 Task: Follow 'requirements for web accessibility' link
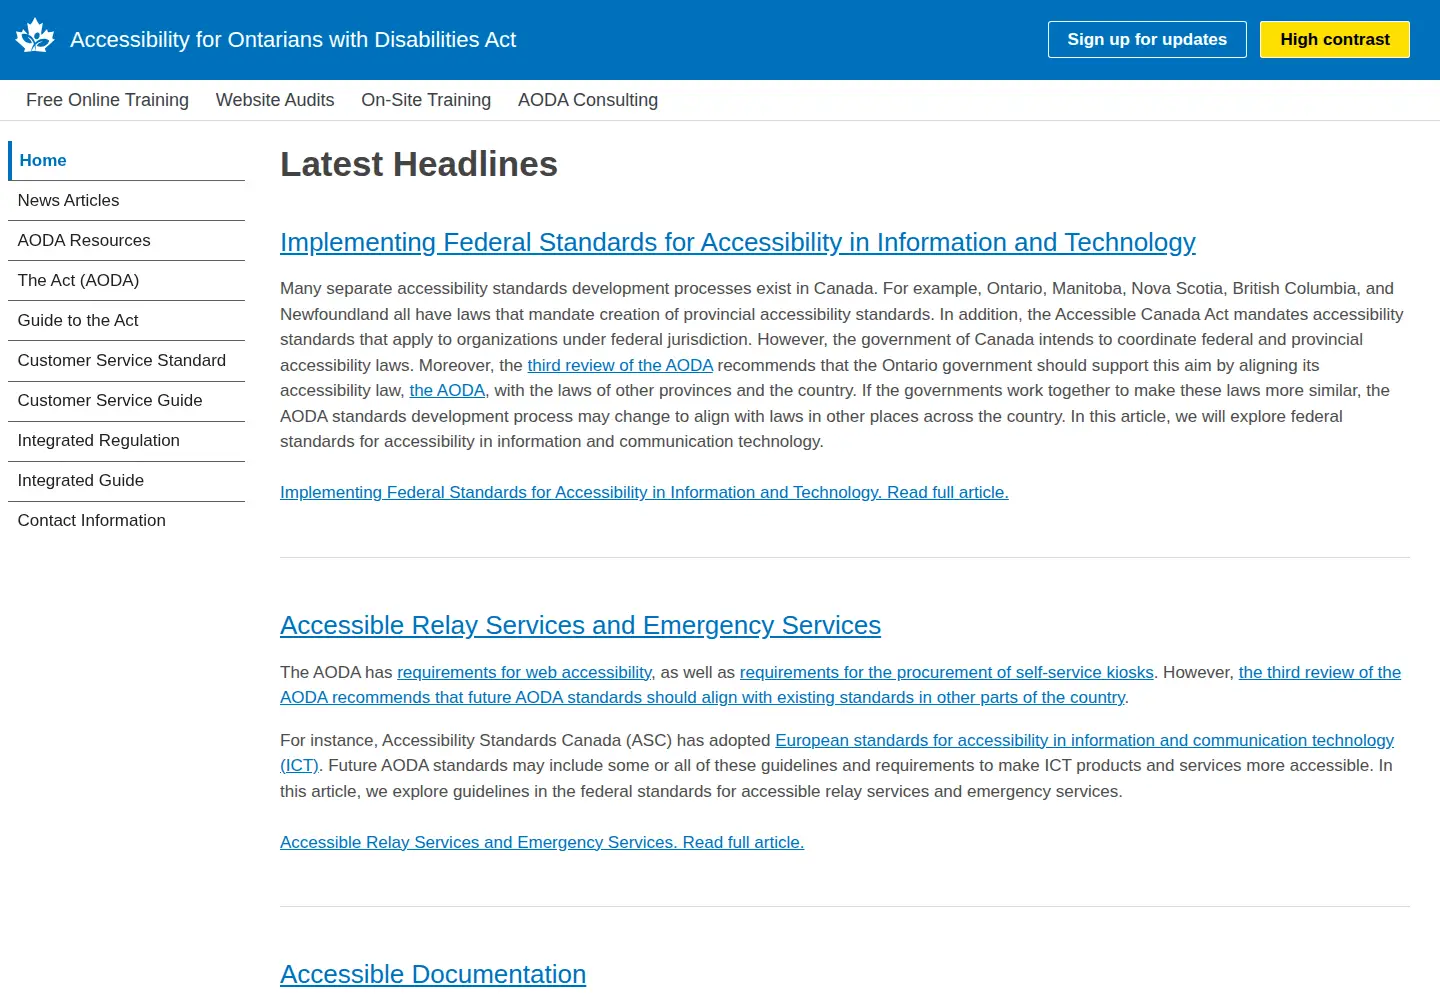tap(524, 672)
